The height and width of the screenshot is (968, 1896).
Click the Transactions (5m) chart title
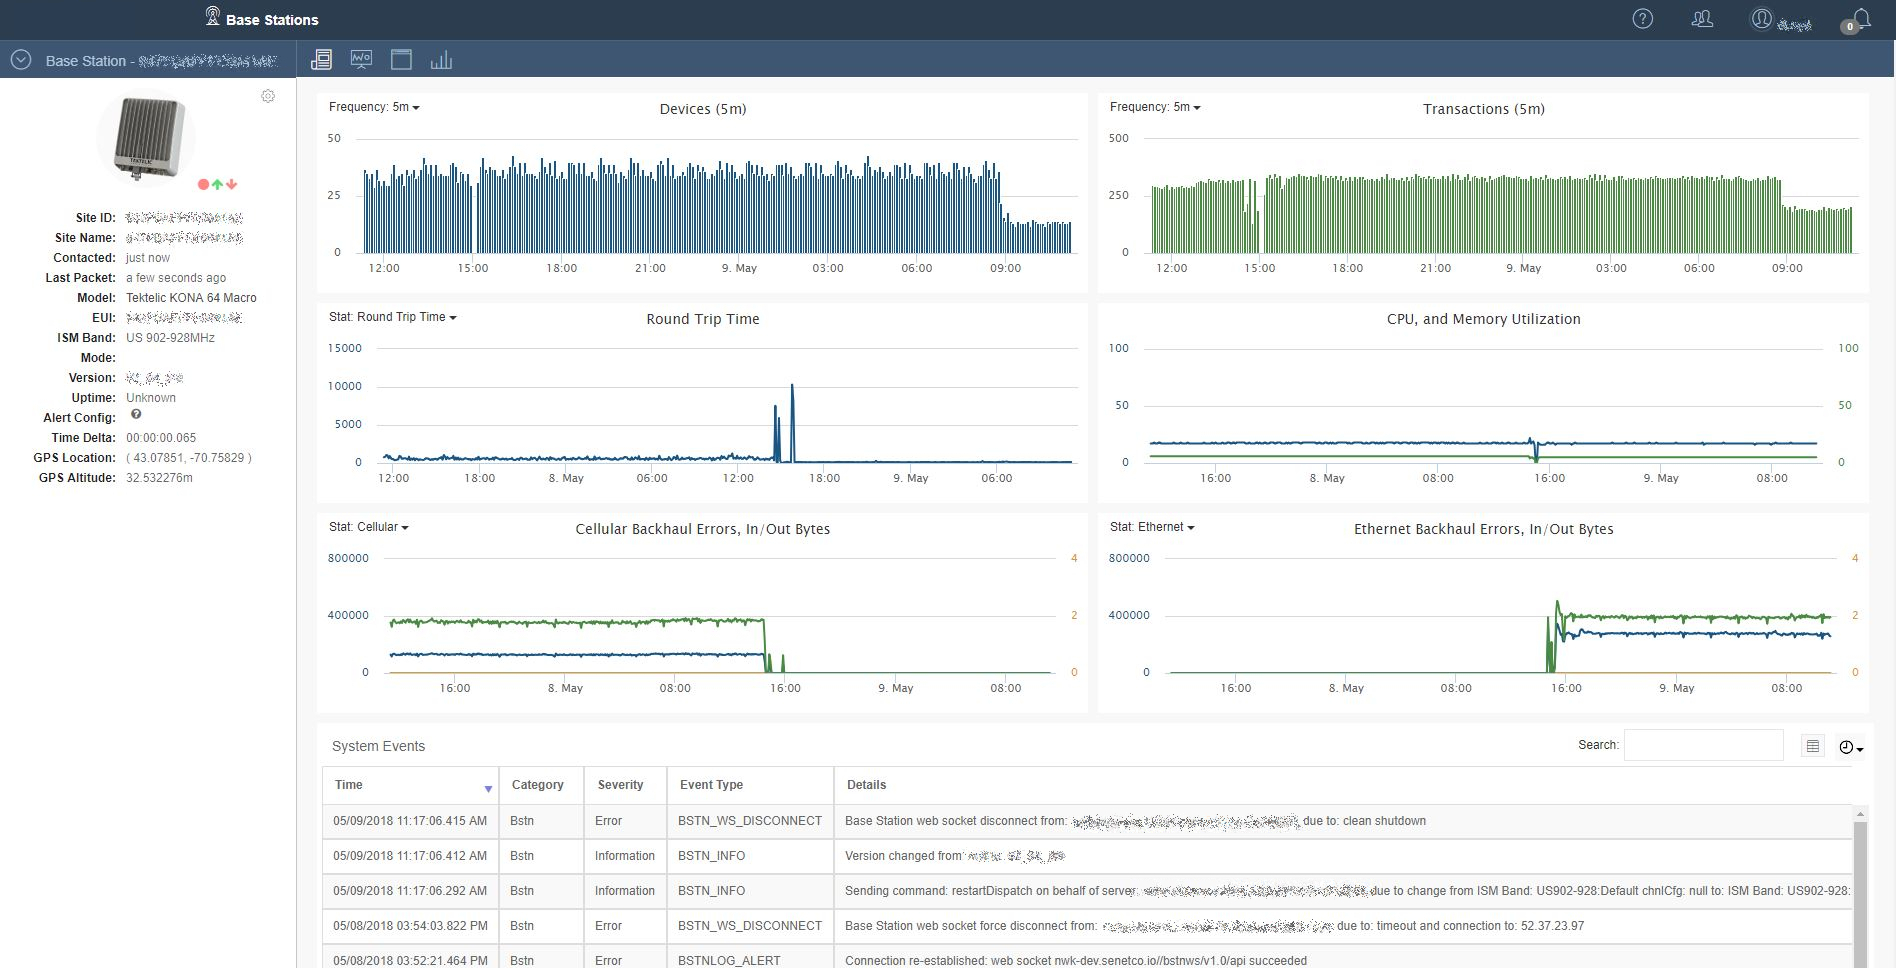[1484, 109]
